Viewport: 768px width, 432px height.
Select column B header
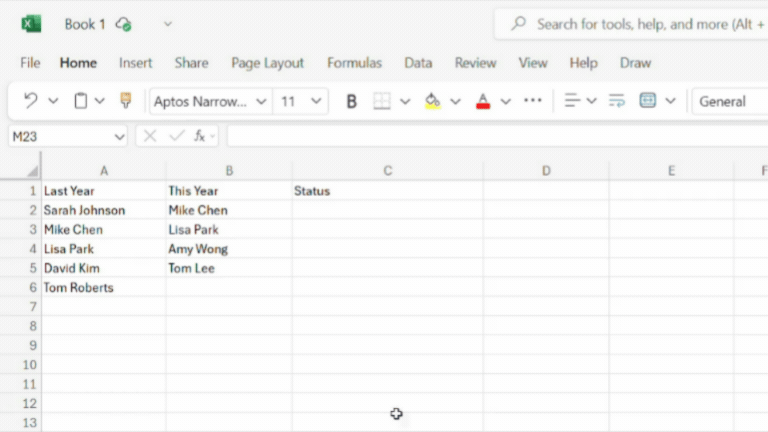(x=229, y=170)
